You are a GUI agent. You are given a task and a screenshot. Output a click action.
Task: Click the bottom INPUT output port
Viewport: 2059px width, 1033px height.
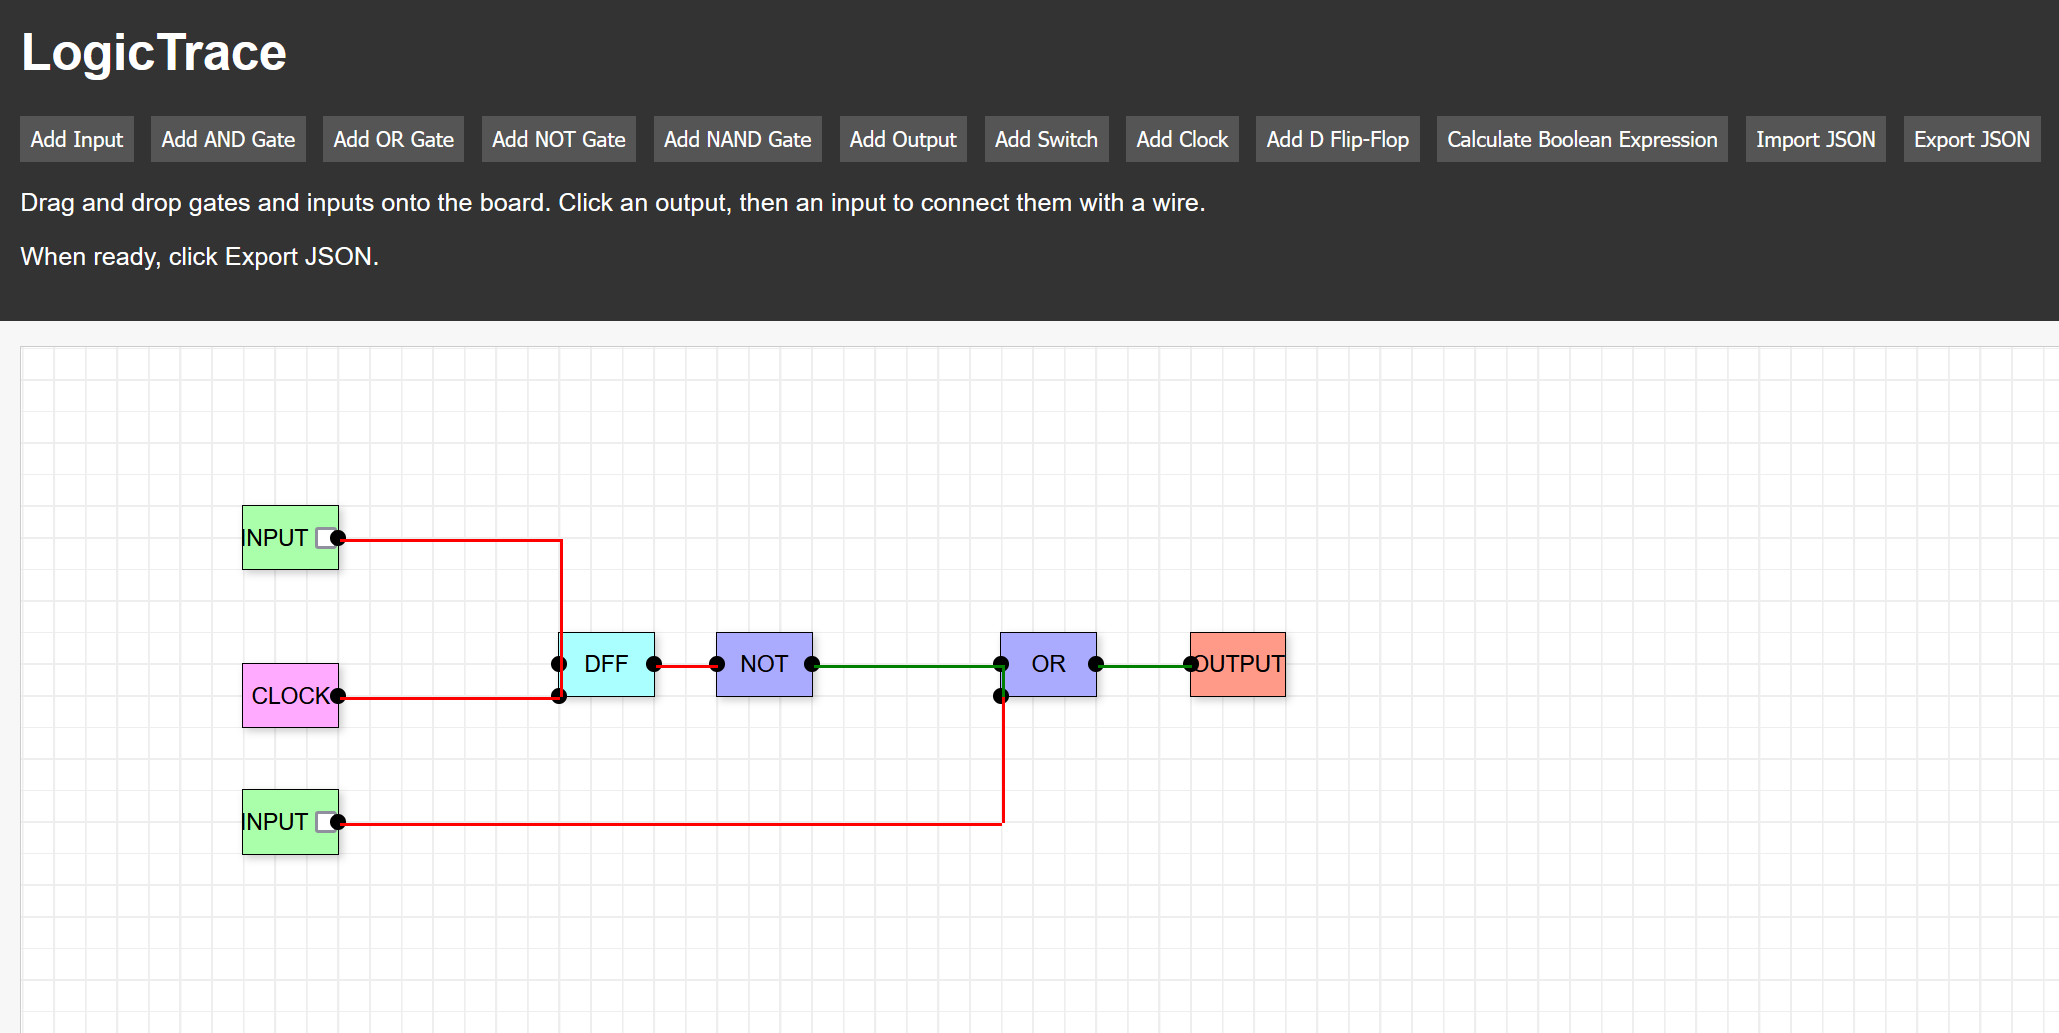(338, 822)
